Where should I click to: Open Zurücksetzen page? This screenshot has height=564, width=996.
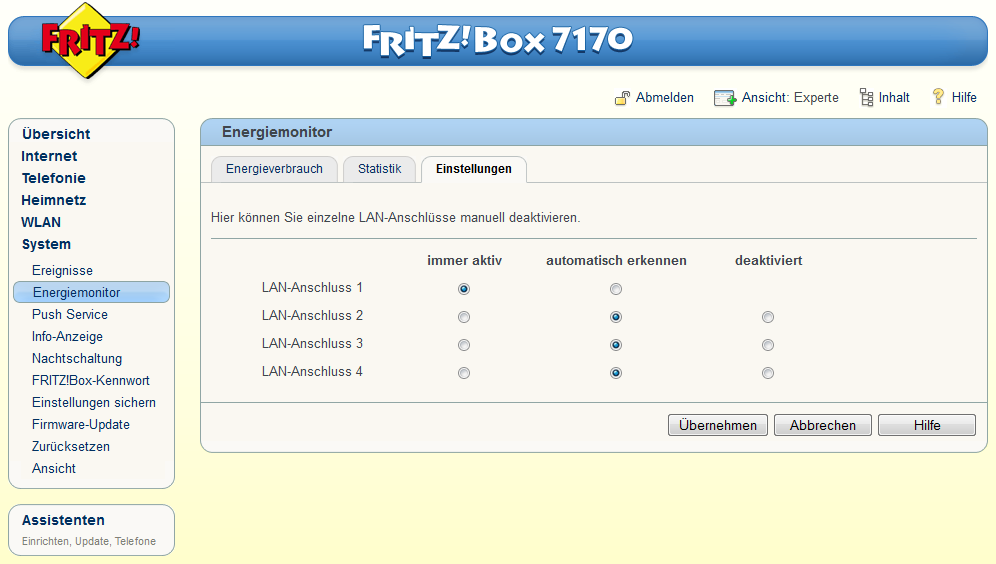coord(71,446)
